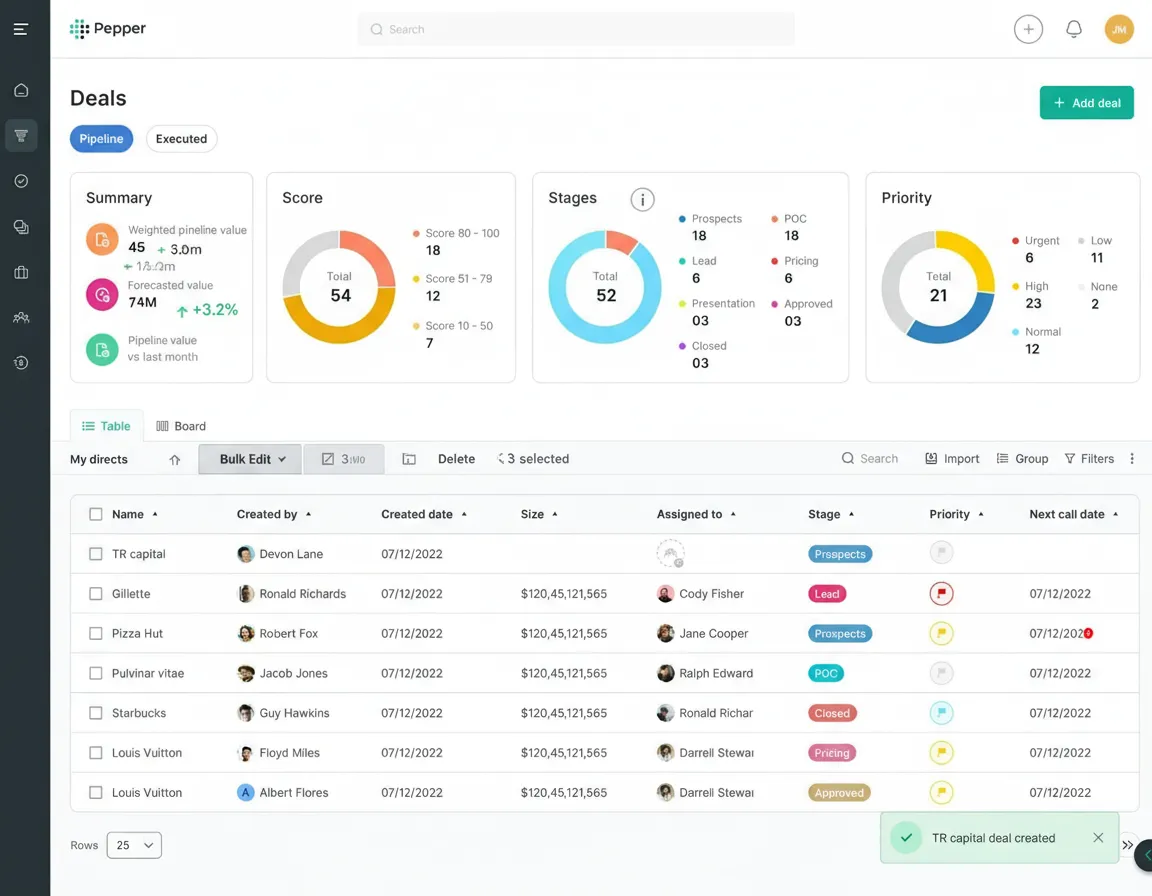1152x896 pixels.
Task: Expand the Bulk Edit dropdown
Action: click(250, 459)
